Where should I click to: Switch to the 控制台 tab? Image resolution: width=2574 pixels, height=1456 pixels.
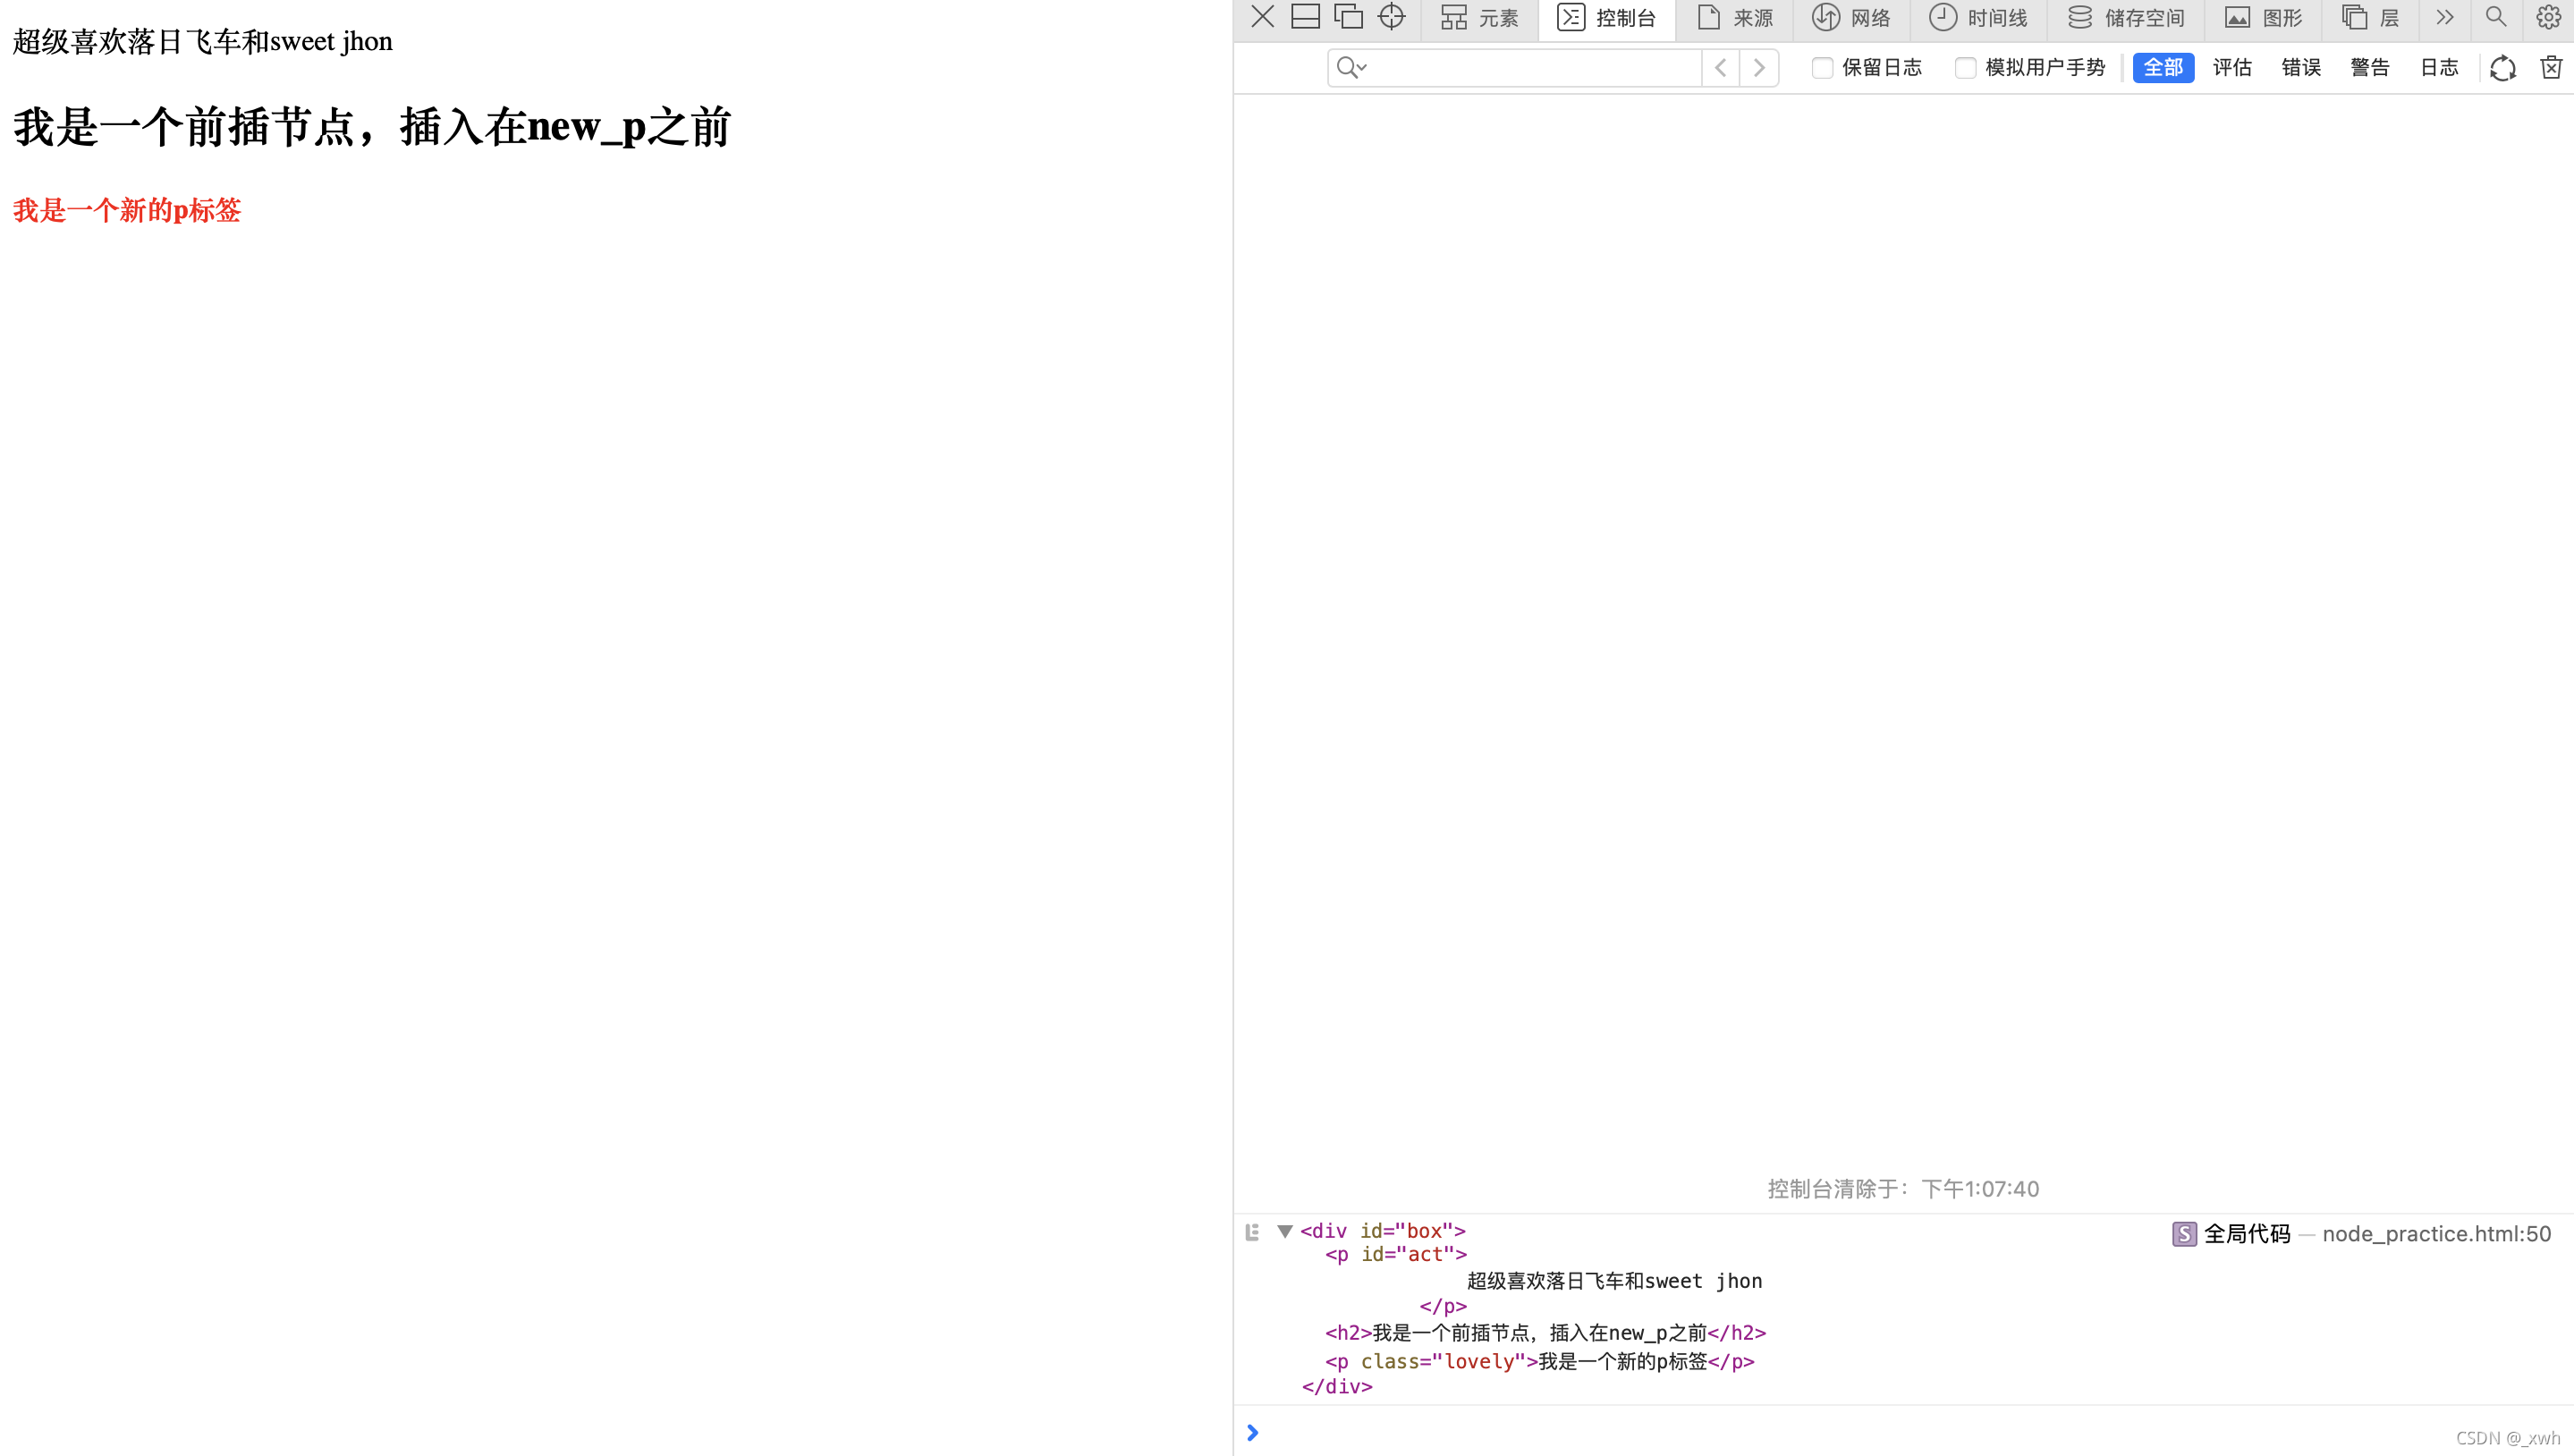coord(1607,18)
